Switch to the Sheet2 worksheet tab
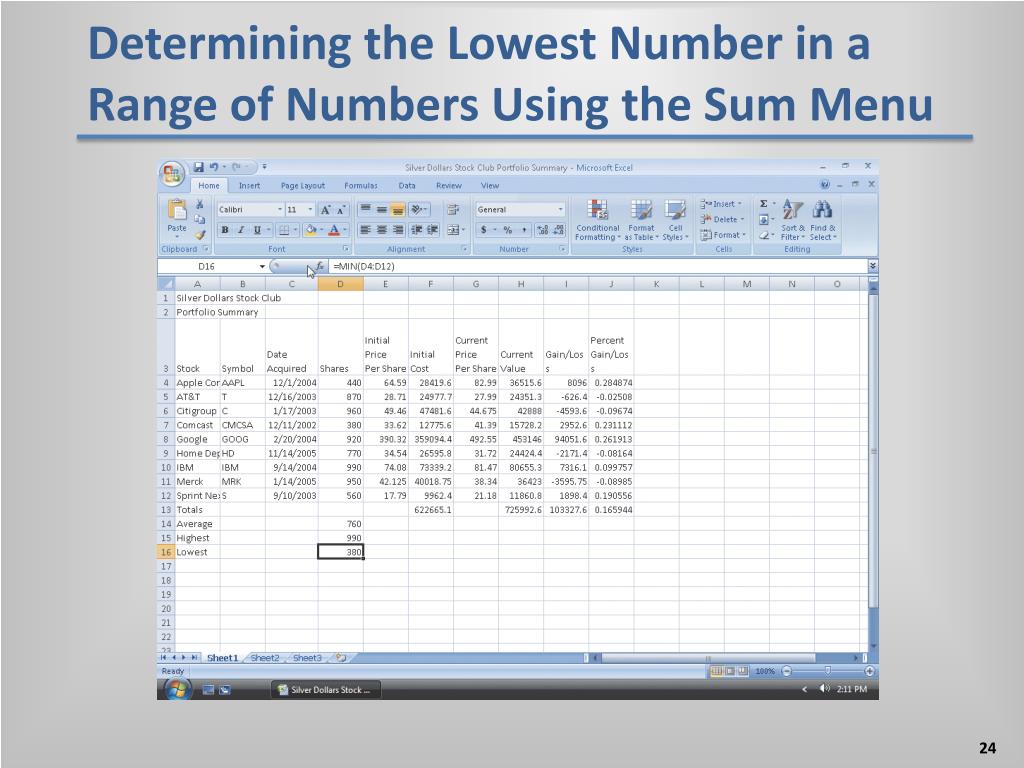 click(x=264, y=658)
